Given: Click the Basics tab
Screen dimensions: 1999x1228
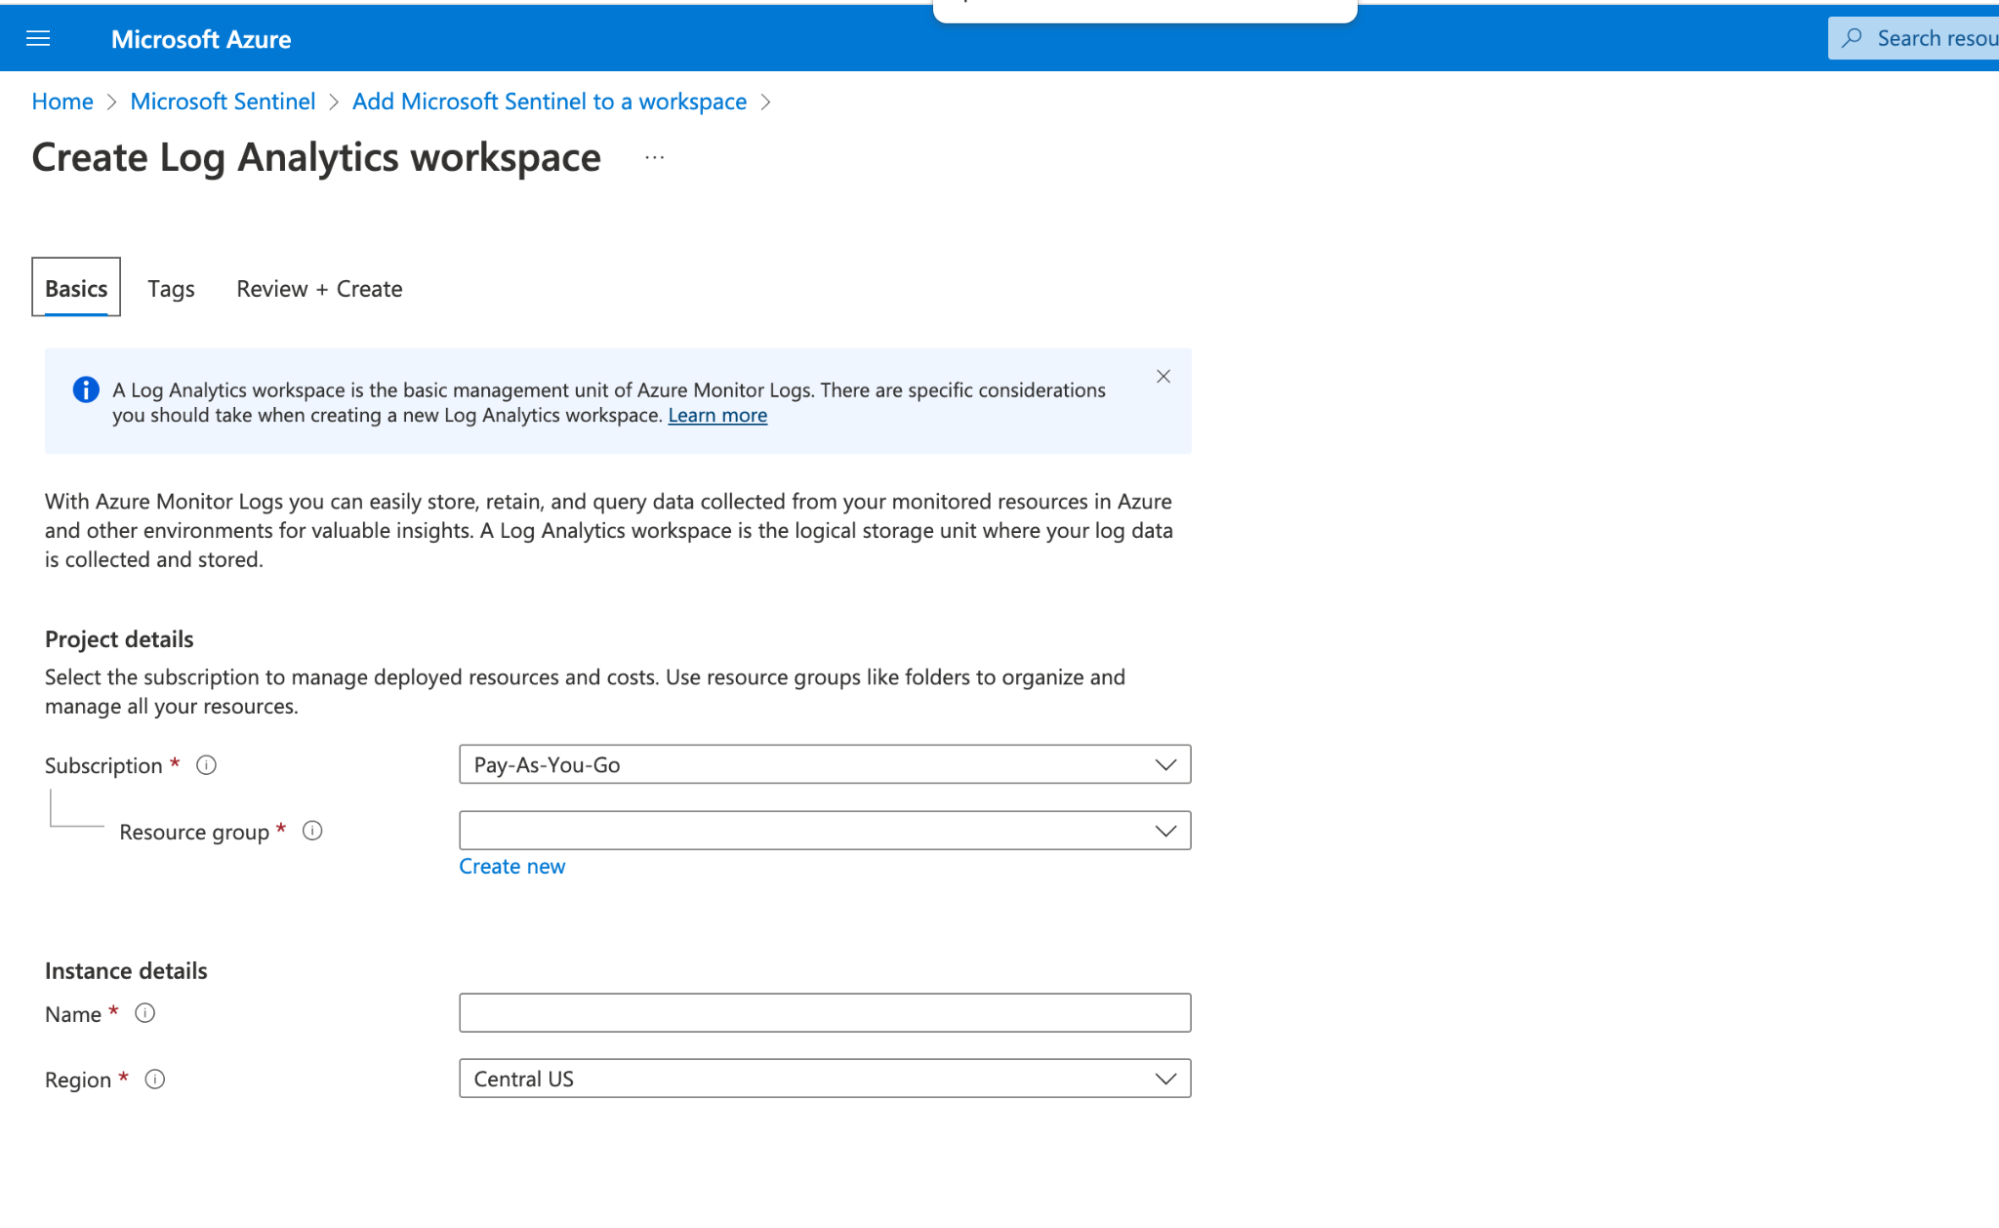Looking at the screenshot, I should click(76, 287).
